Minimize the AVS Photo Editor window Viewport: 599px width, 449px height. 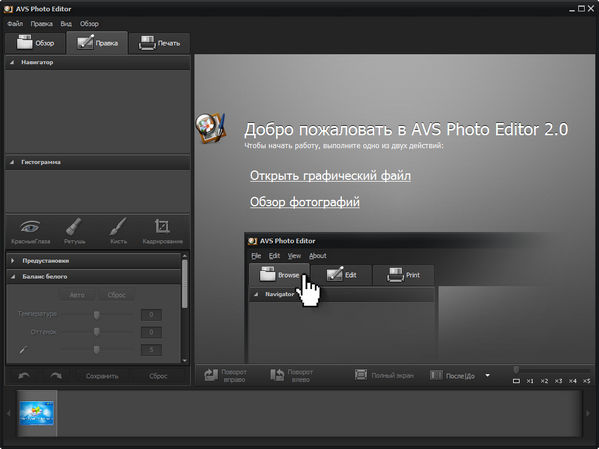click(x=571, y=9)
